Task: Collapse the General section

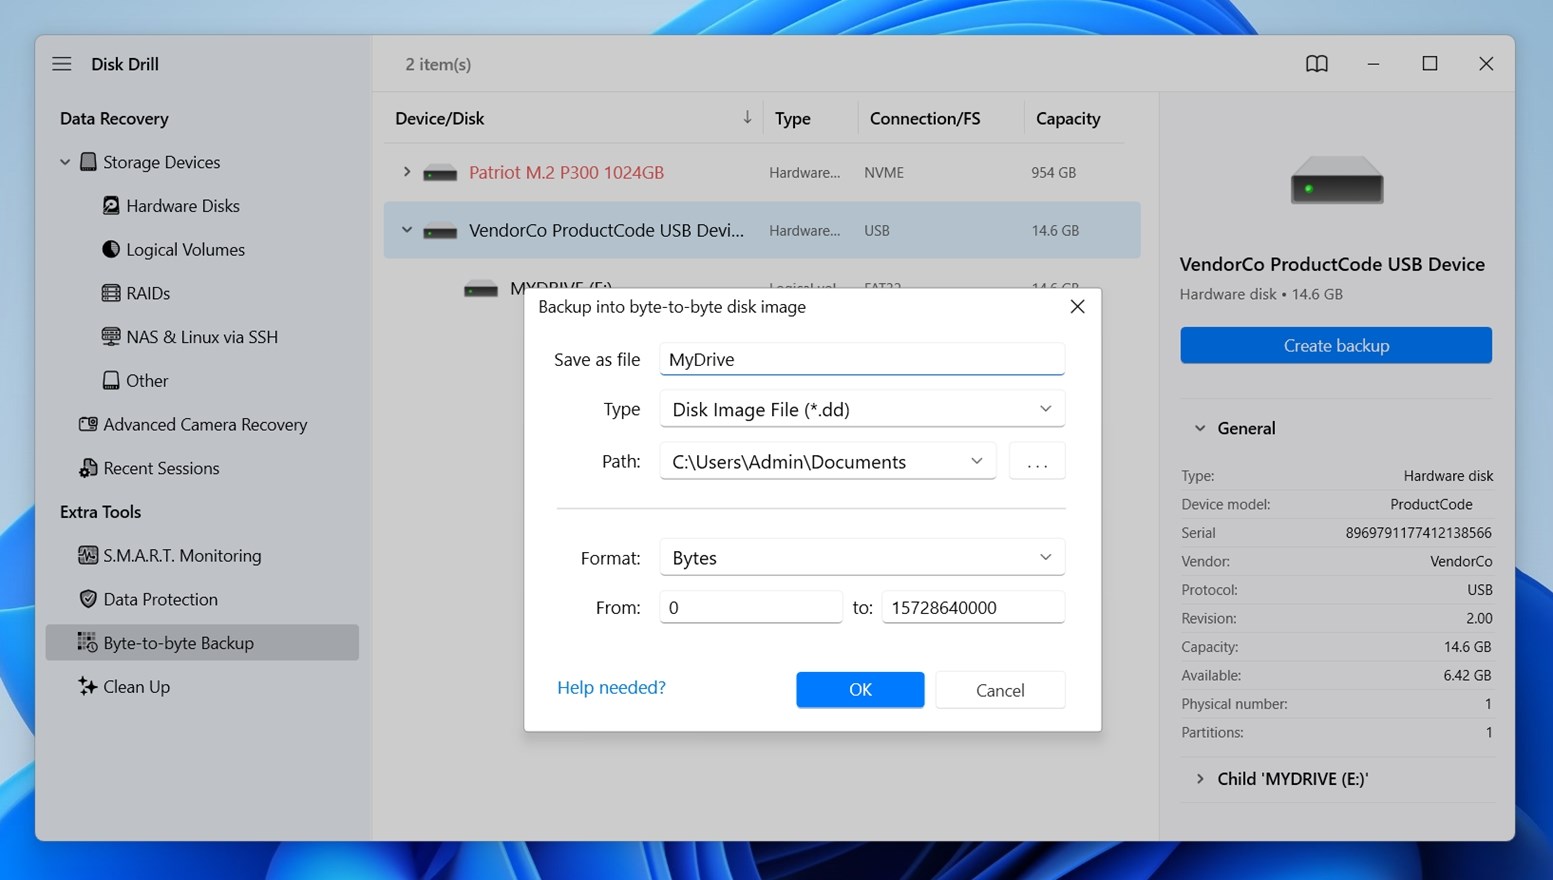Action: [1200, 428]
